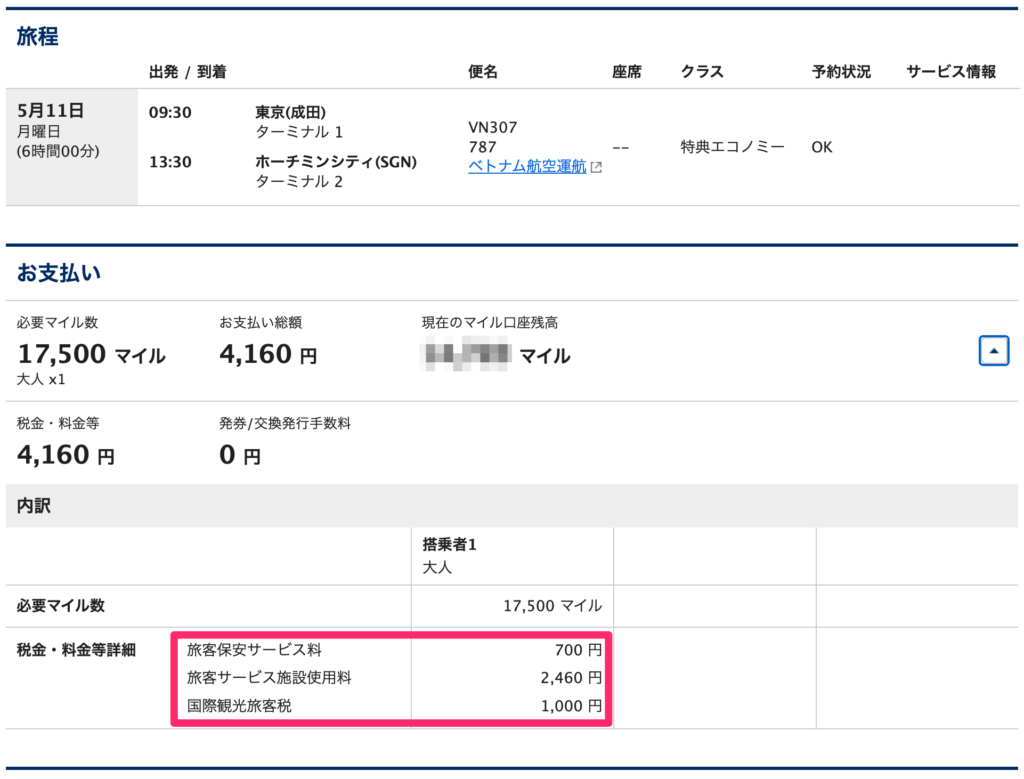The image size is (1024, 779).
Task: Select the 旅客サービス施設使用料 line
Action: tap(269, 678)
